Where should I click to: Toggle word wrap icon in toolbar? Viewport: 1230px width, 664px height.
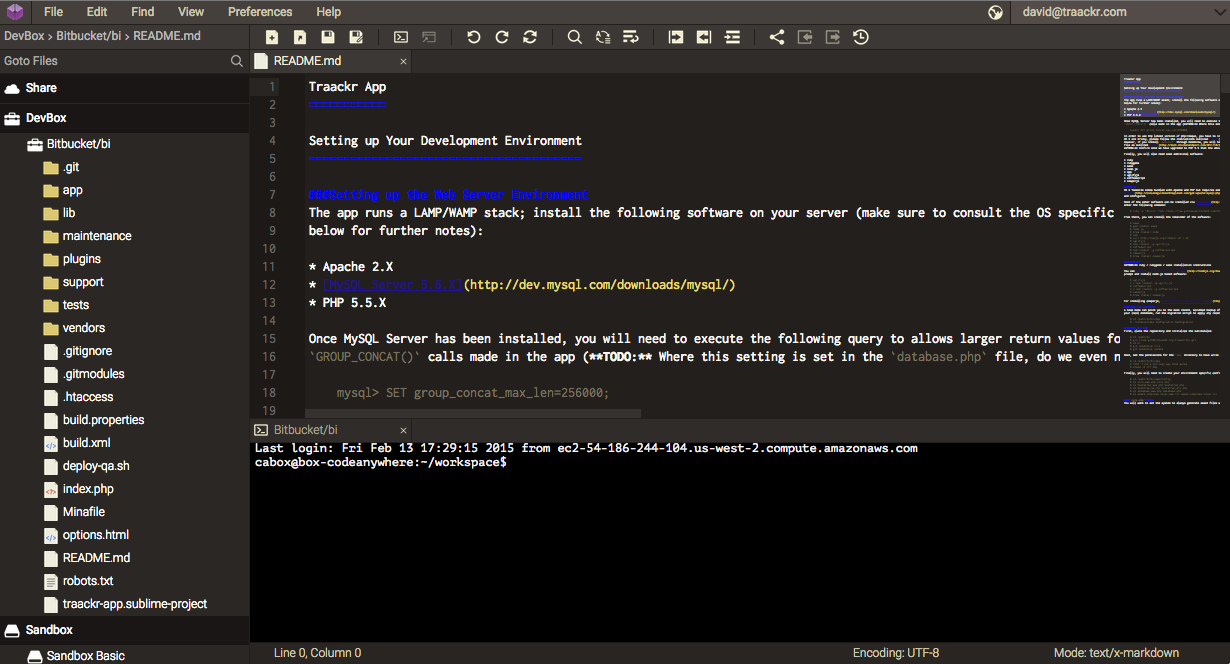(631, 37)
